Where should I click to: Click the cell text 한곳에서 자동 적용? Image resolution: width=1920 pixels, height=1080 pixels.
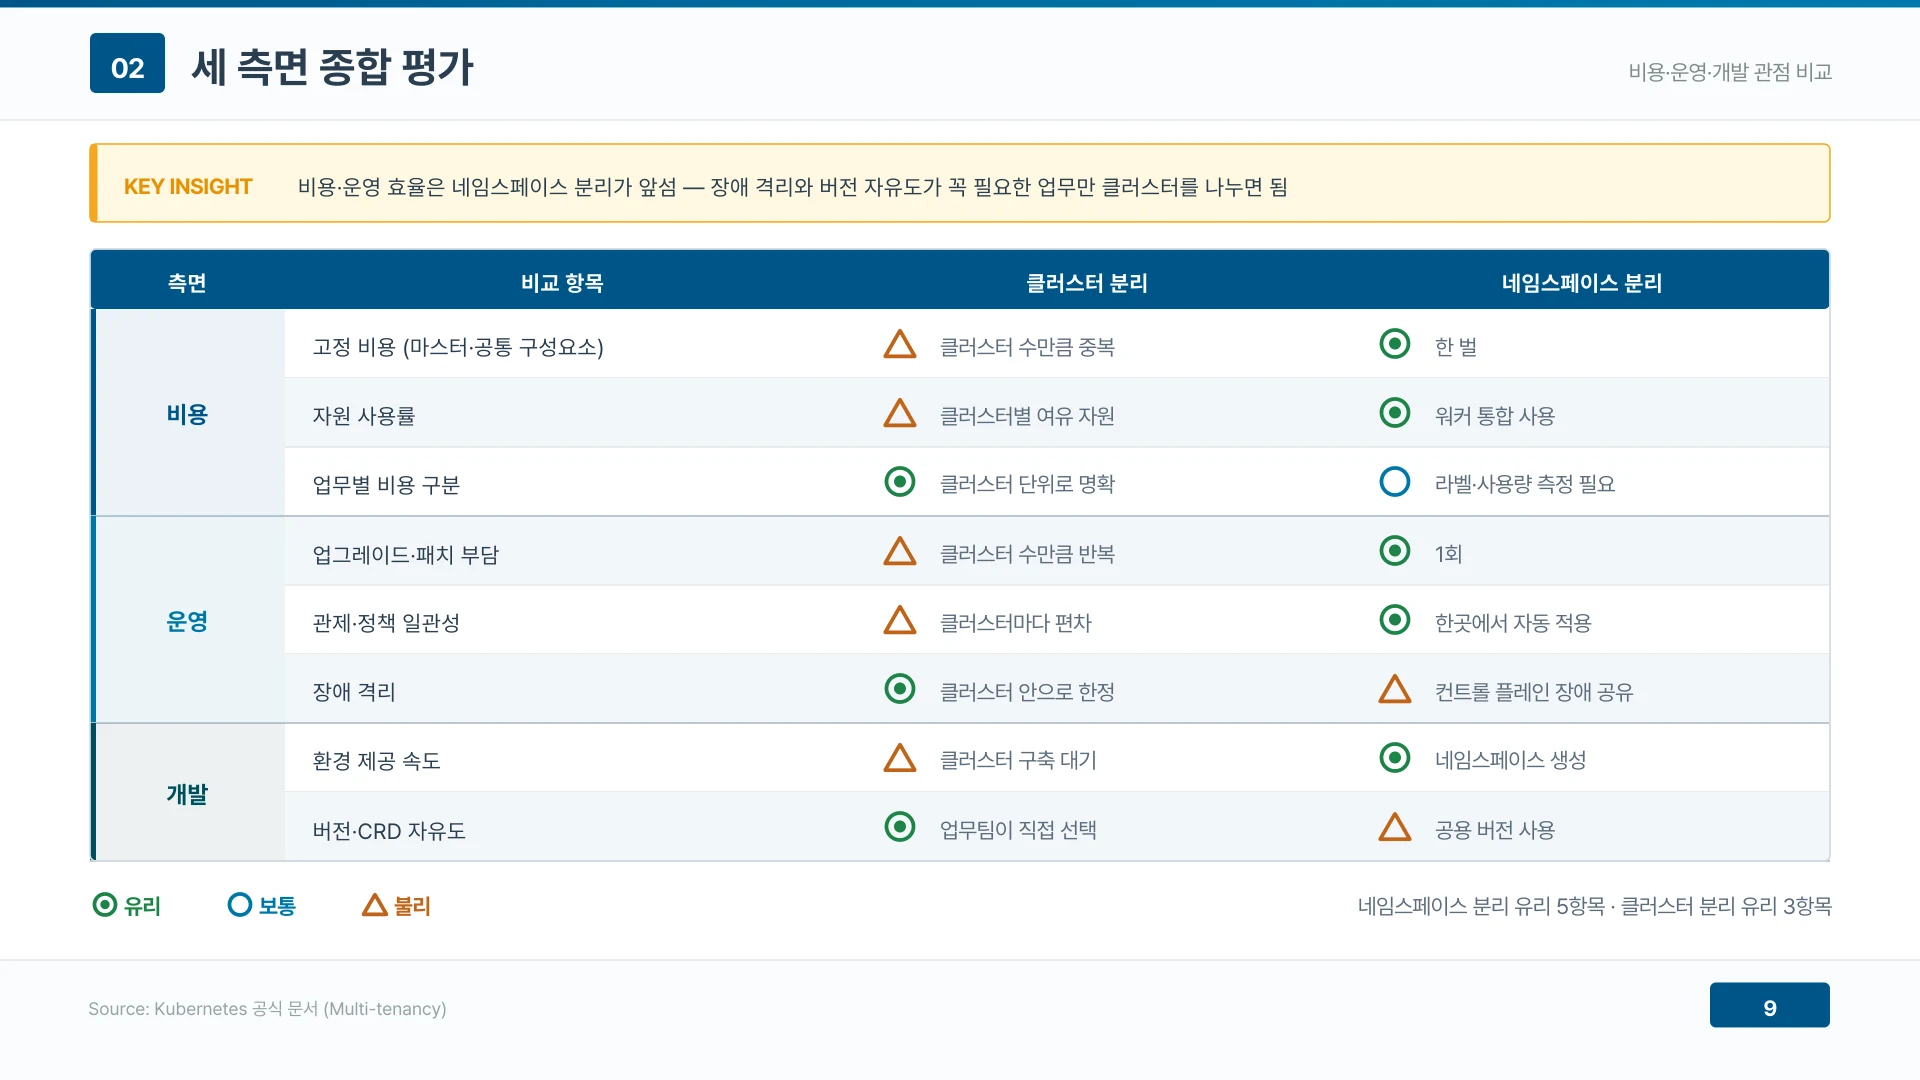[x=1513, y=623]
